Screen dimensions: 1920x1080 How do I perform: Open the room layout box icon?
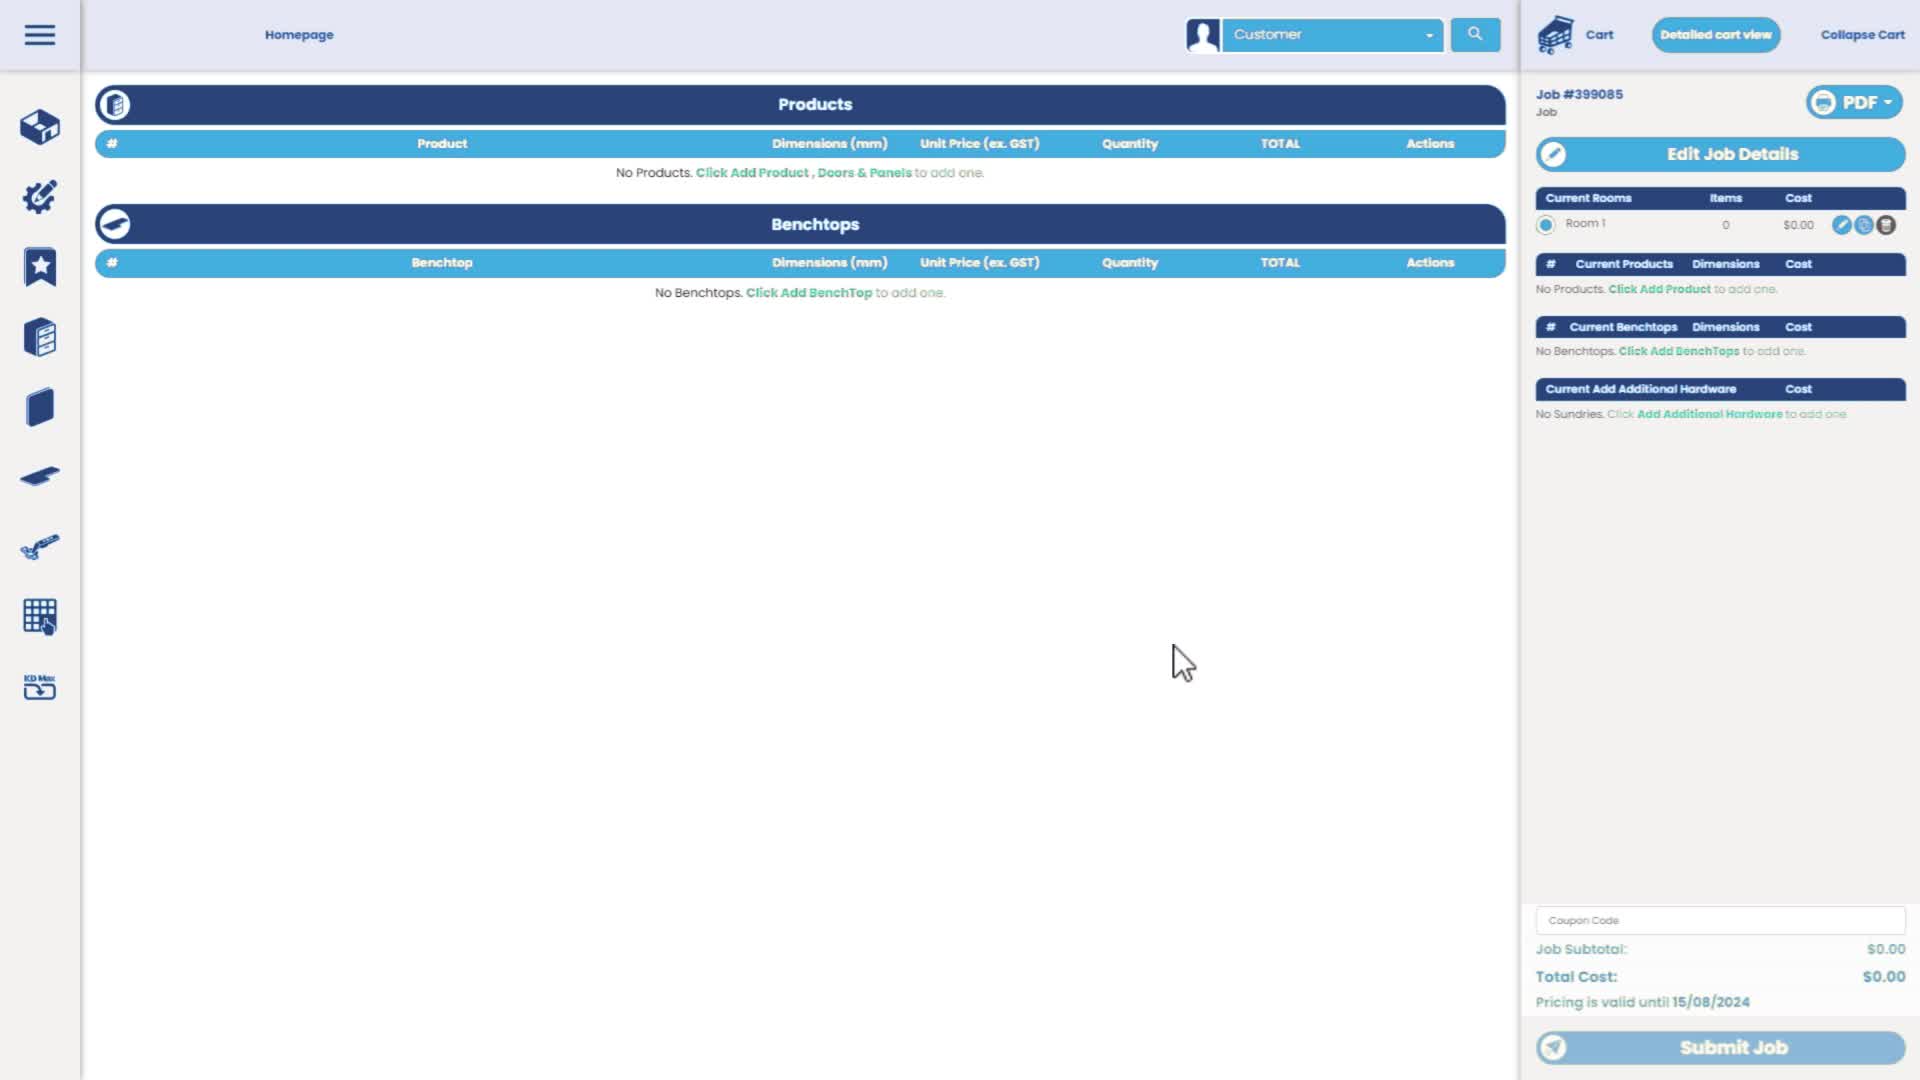[x=40, y=127]
